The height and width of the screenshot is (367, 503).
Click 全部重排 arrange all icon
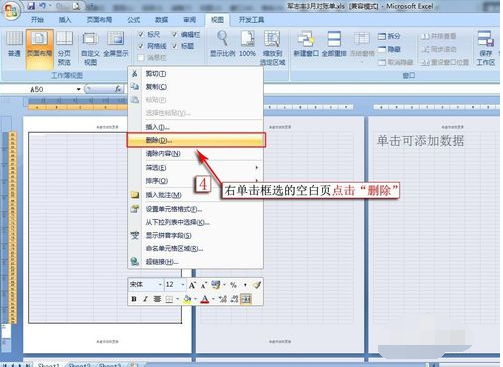(x=334, y=43)
